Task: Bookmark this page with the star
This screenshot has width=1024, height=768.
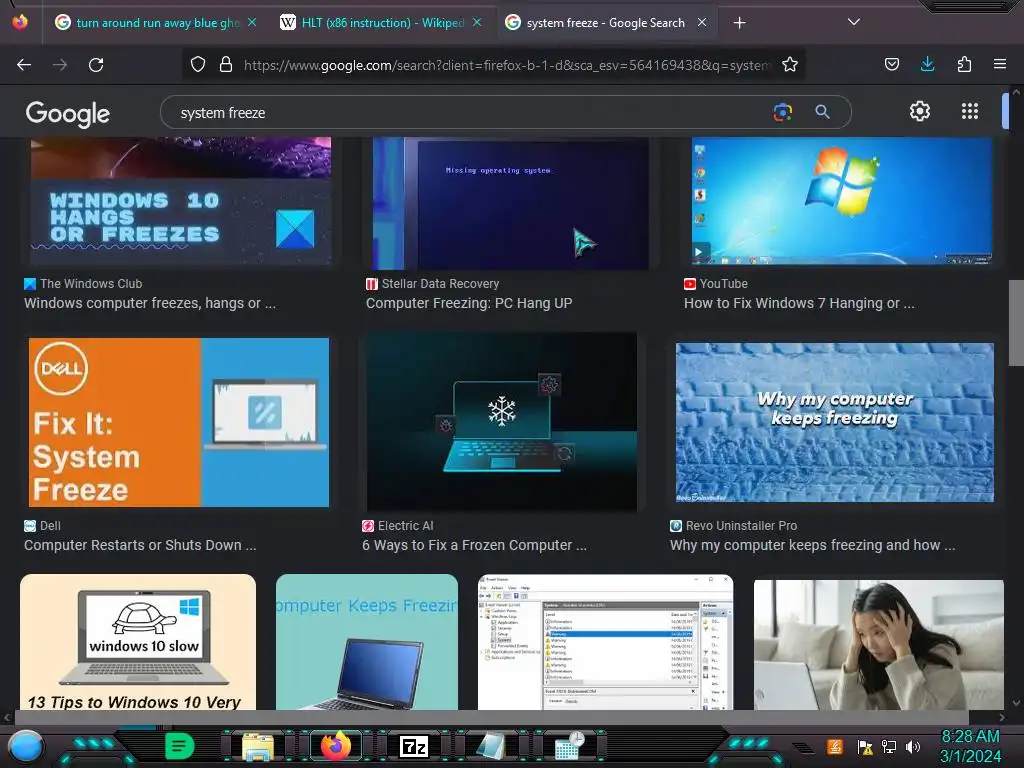Action: point(790,65)
